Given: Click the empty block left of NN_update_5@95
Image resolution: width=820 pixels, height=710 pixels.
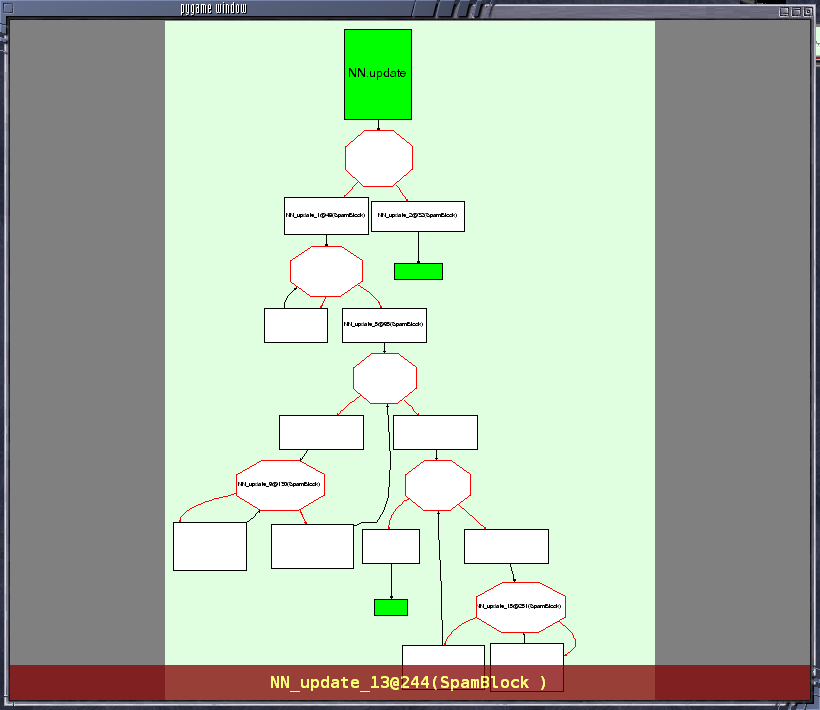Looking at the screenshot, I should coord(296,325).
